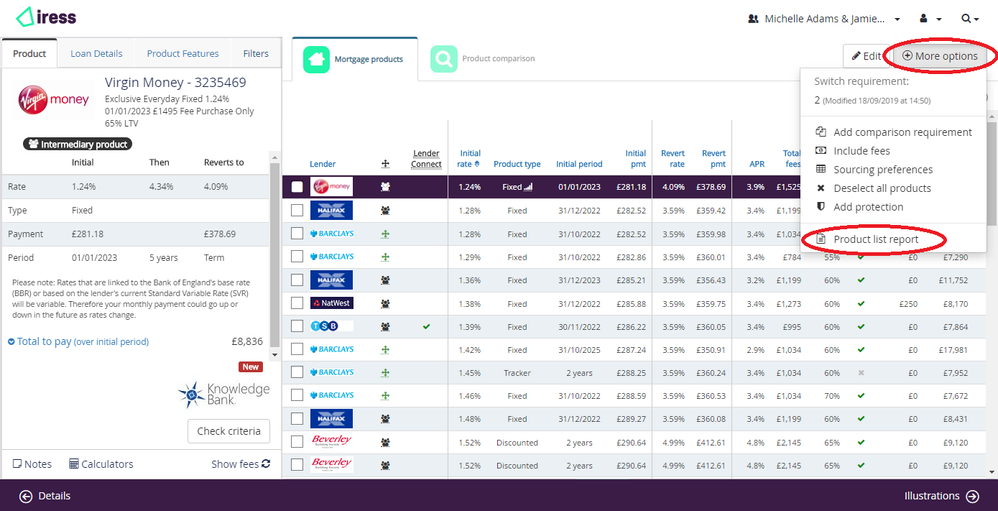
Task: Tick the NatWest 1.38% product checkbox
Action: point(297,303)
